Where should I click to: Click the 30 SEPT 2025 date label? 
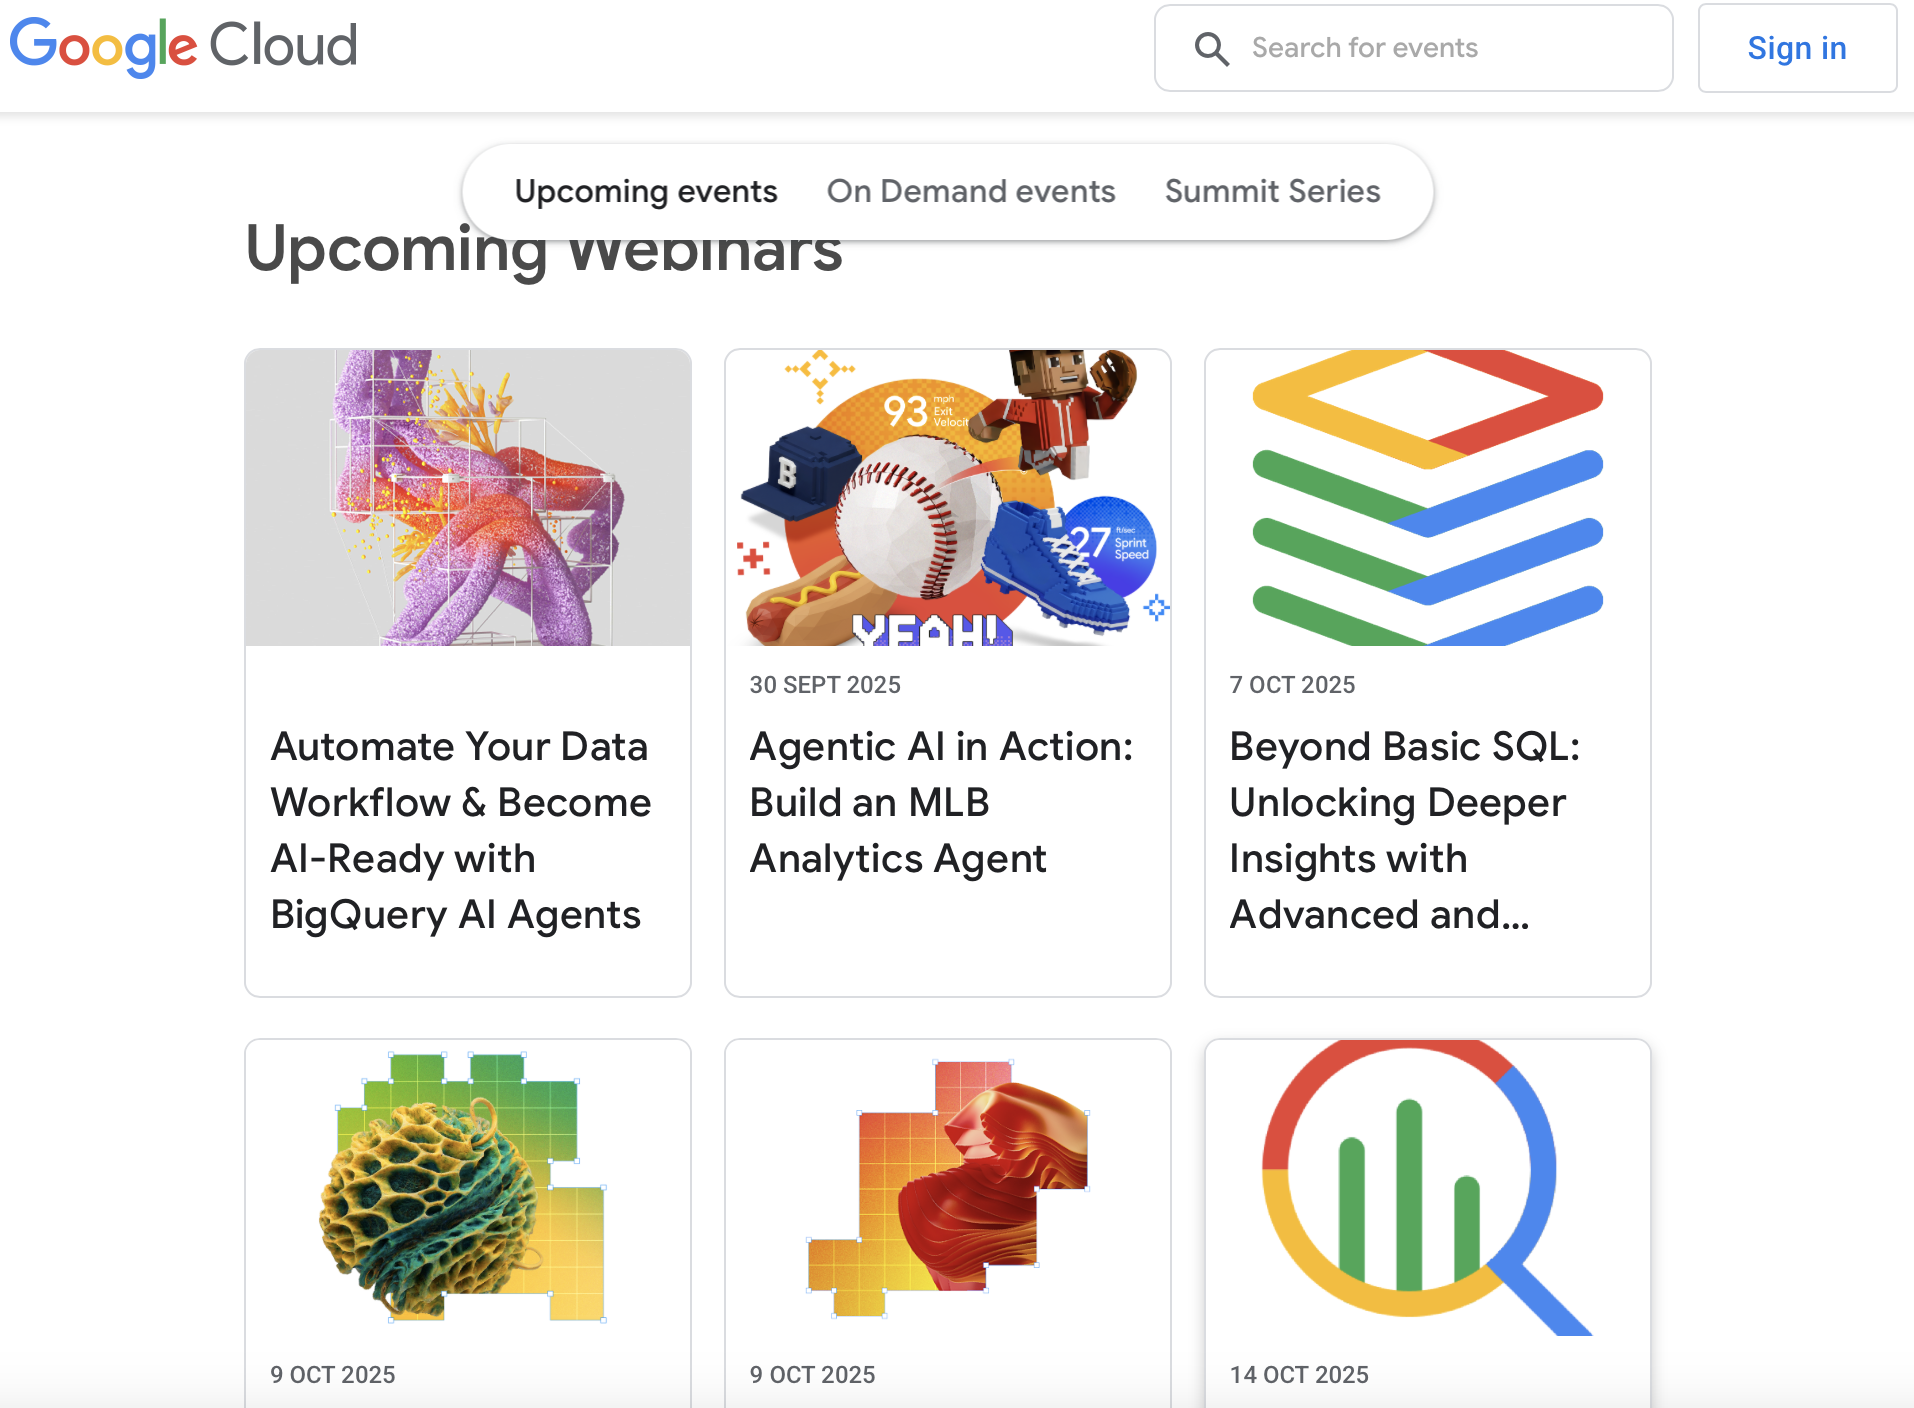[x=825, y=685]
